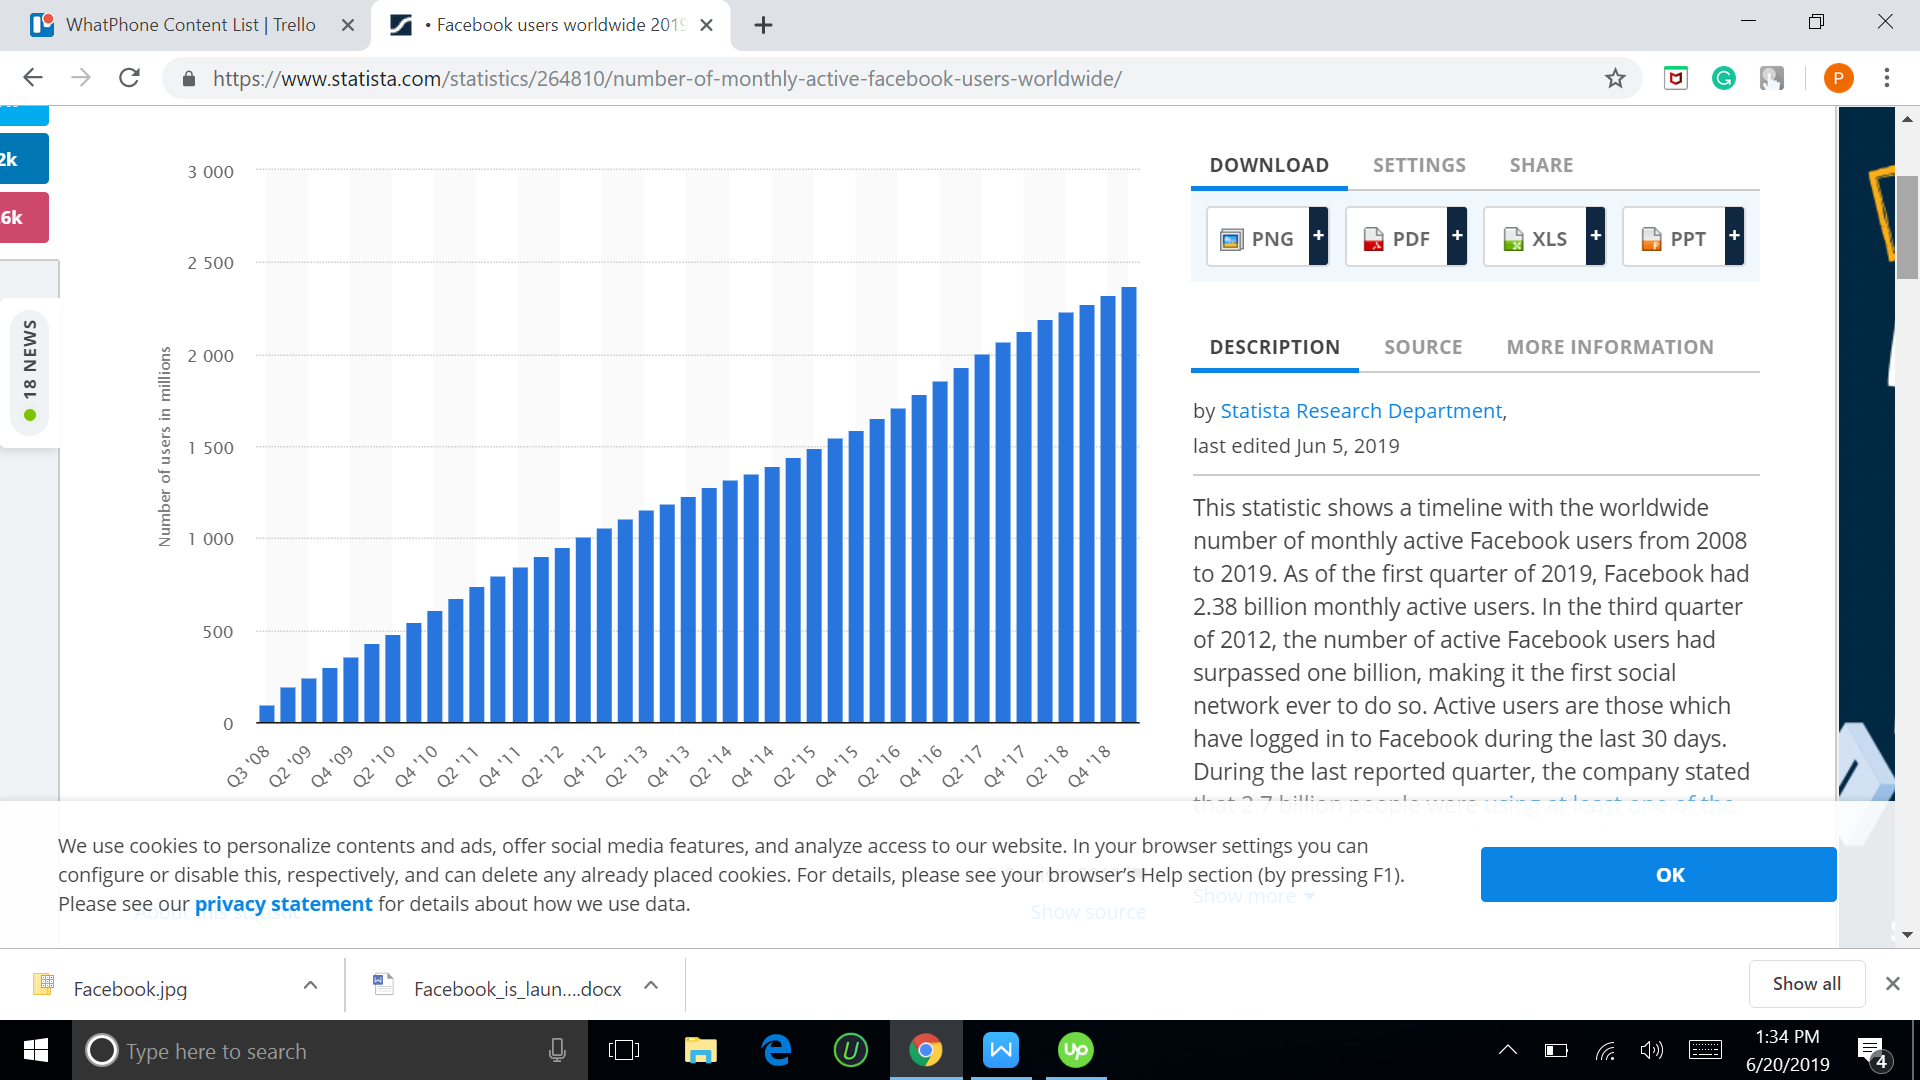Download the data as XLS

[1536, 238]
